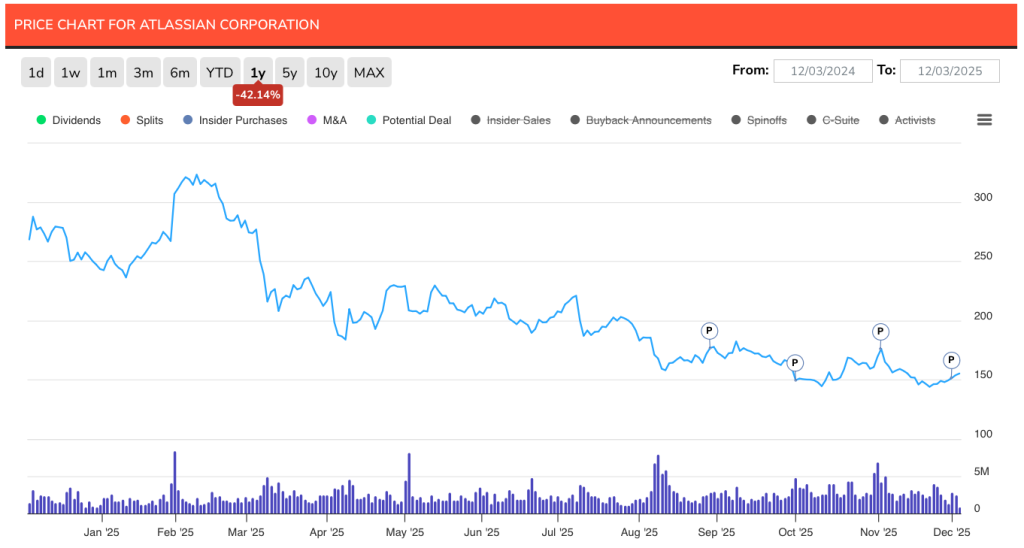Click the Jan '25 axis label

(101, 532)
